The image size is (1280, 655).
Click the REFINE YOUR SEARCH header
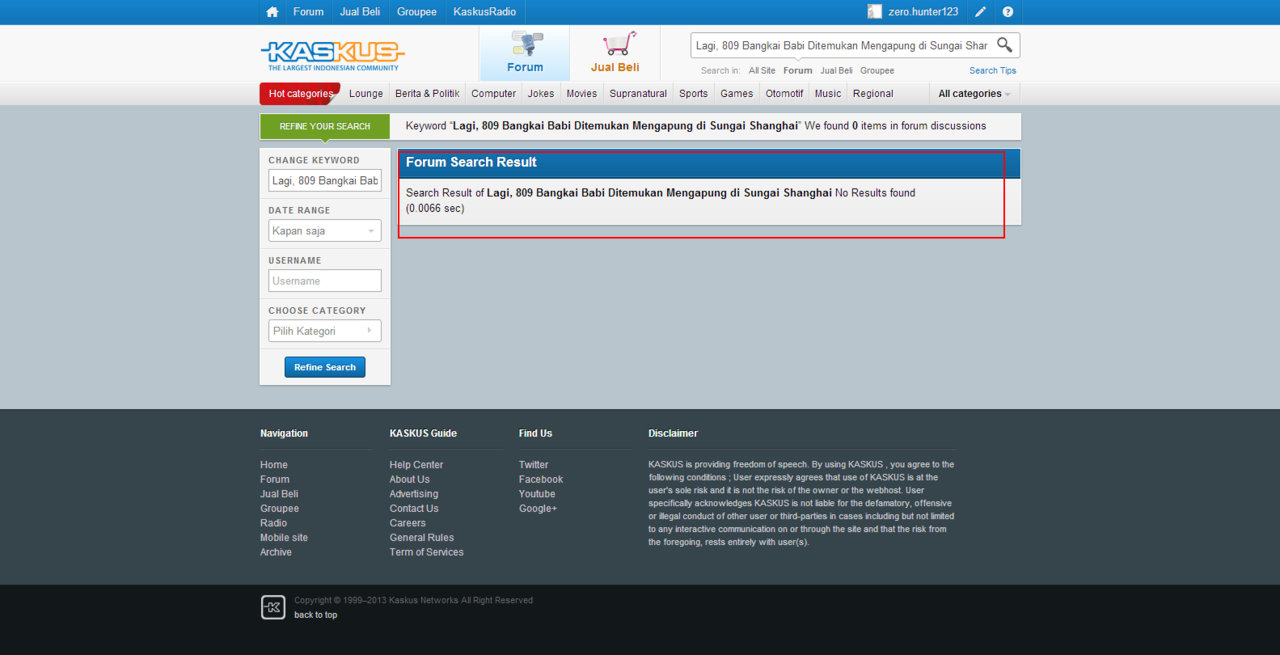325,127
